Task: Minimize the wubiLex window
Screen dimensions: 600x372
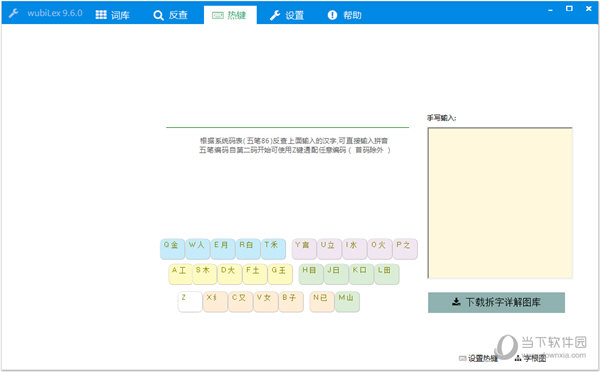Action: coord(550,9)
